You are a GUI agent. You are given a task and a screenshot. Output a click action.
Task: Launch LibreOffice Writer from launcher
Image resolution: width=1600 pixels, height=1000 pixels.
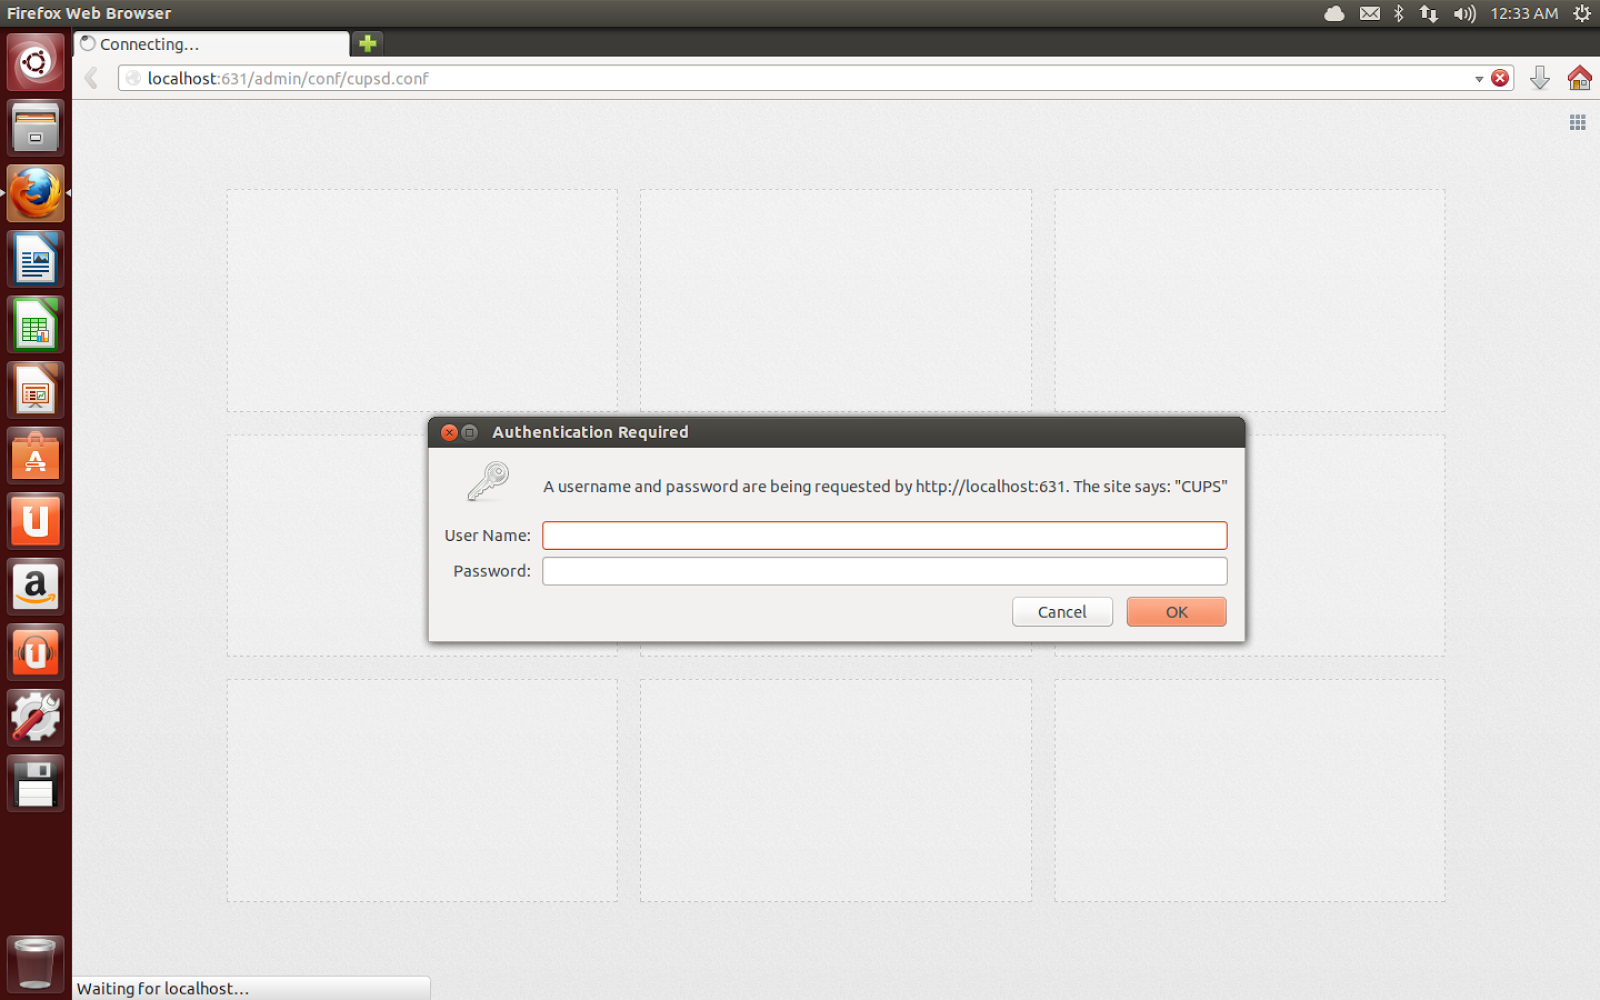[35, 259]
